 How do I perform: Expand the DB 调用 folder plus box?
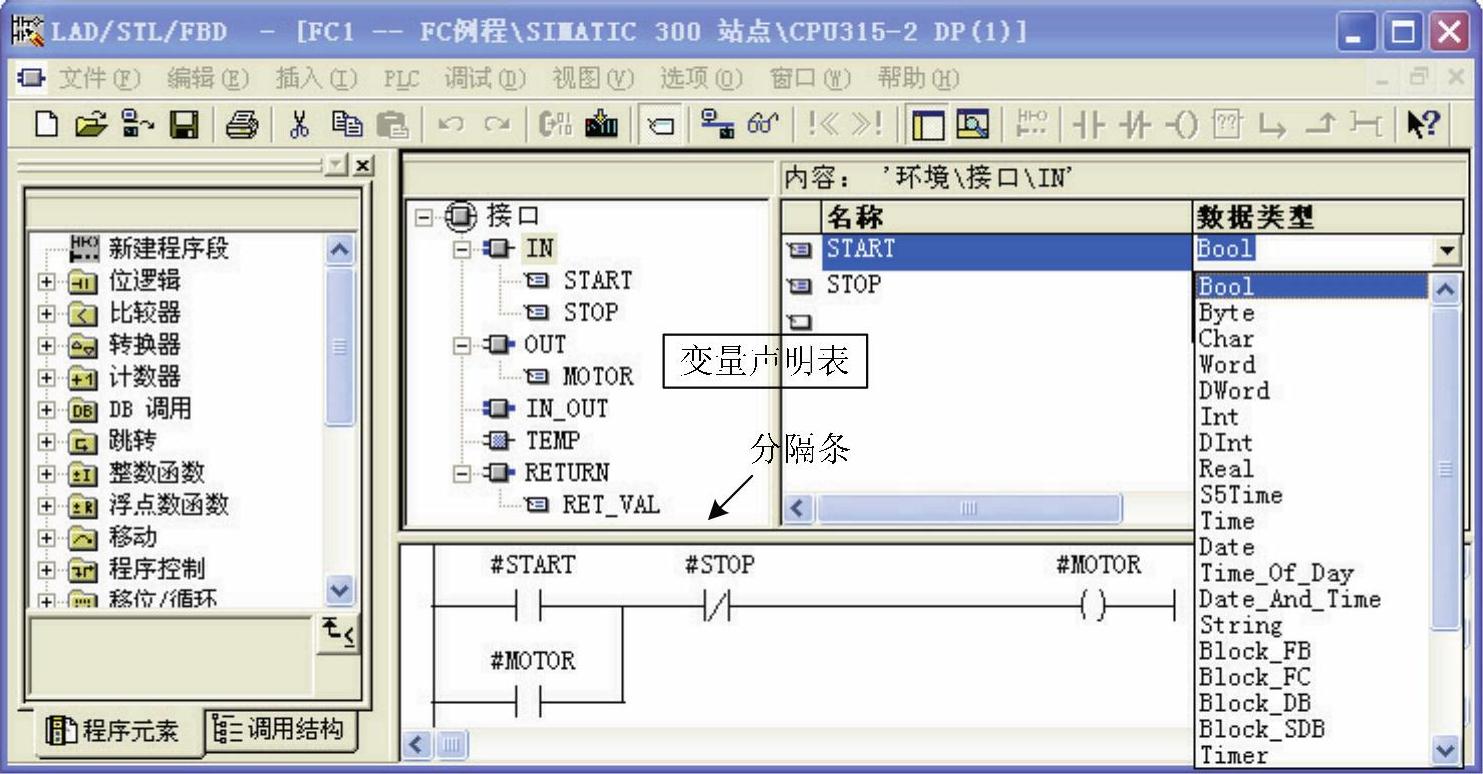[x=47, y=410]
